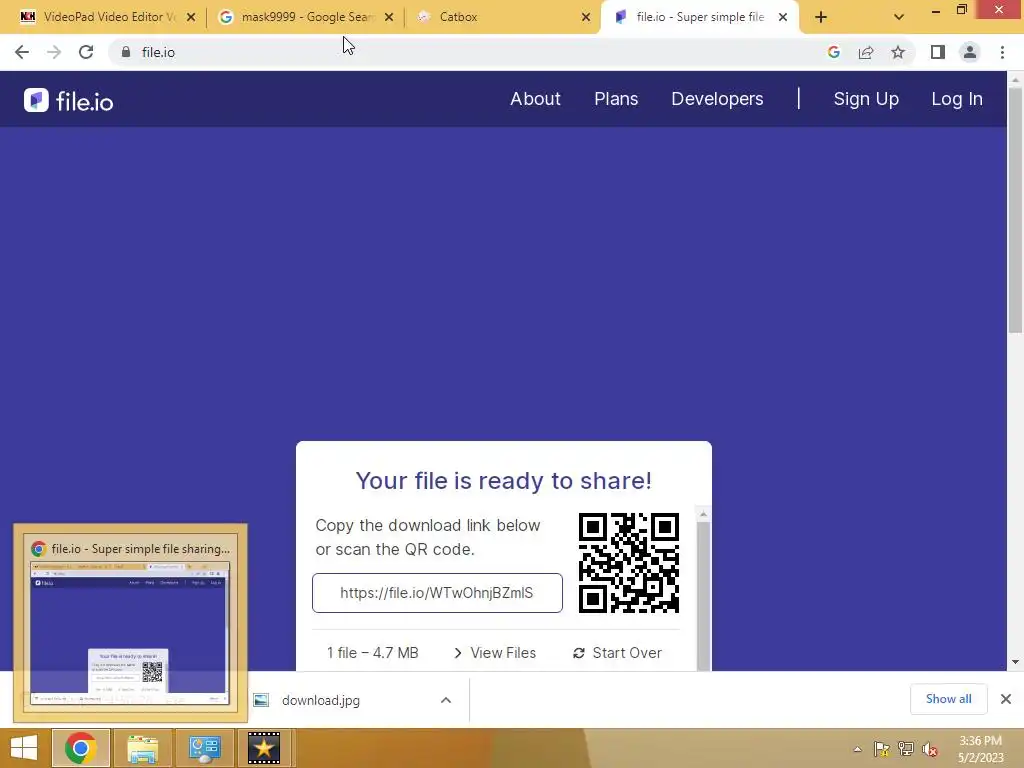
Task: Open Control Panel icon in taskbar
Action: [x=204, y=748]
